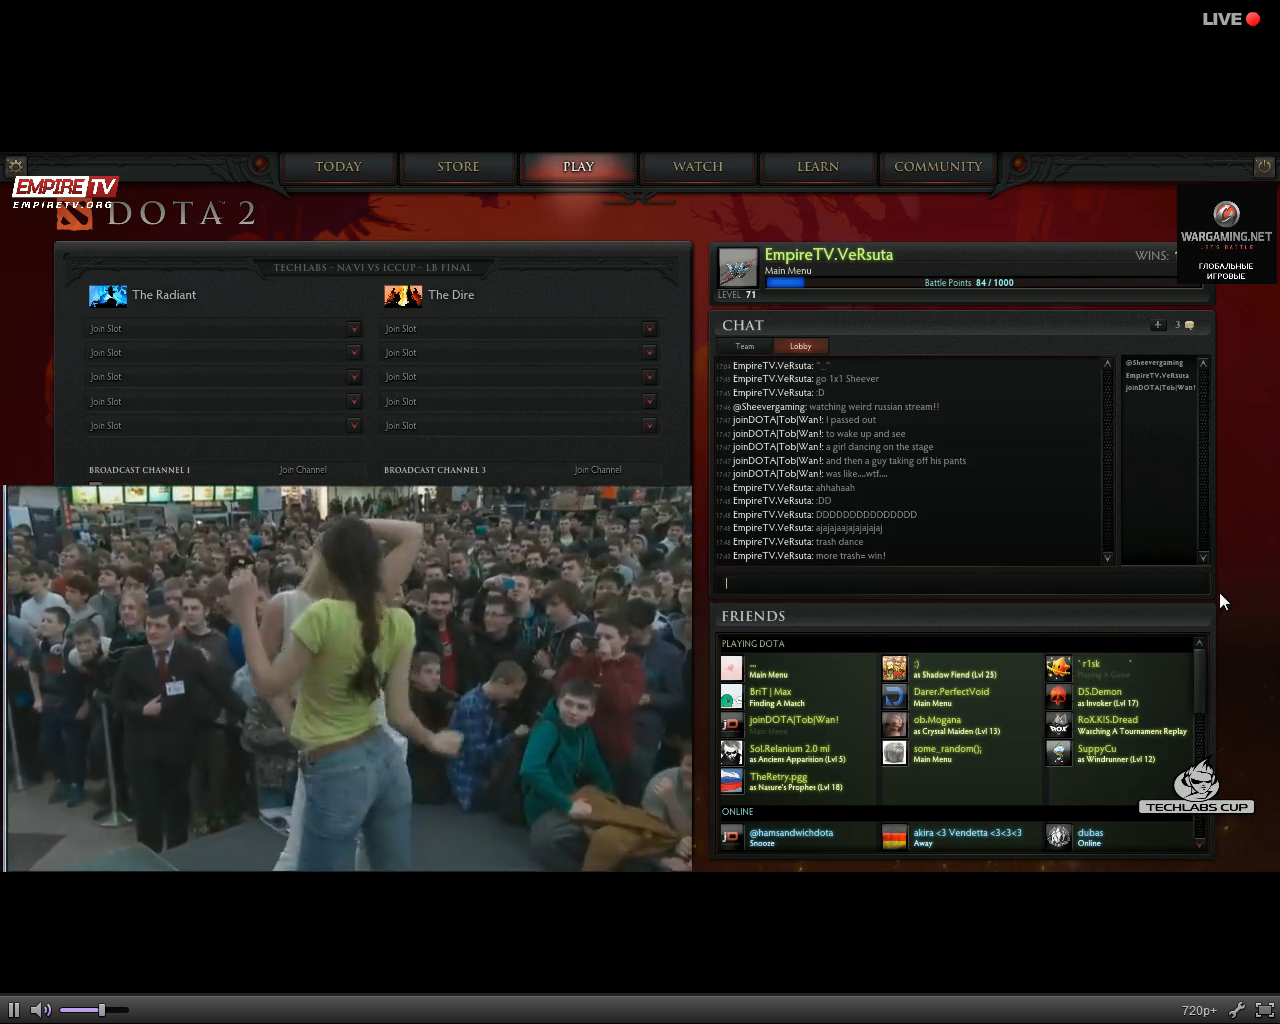Open dropdown of first Dire slot

649,329
